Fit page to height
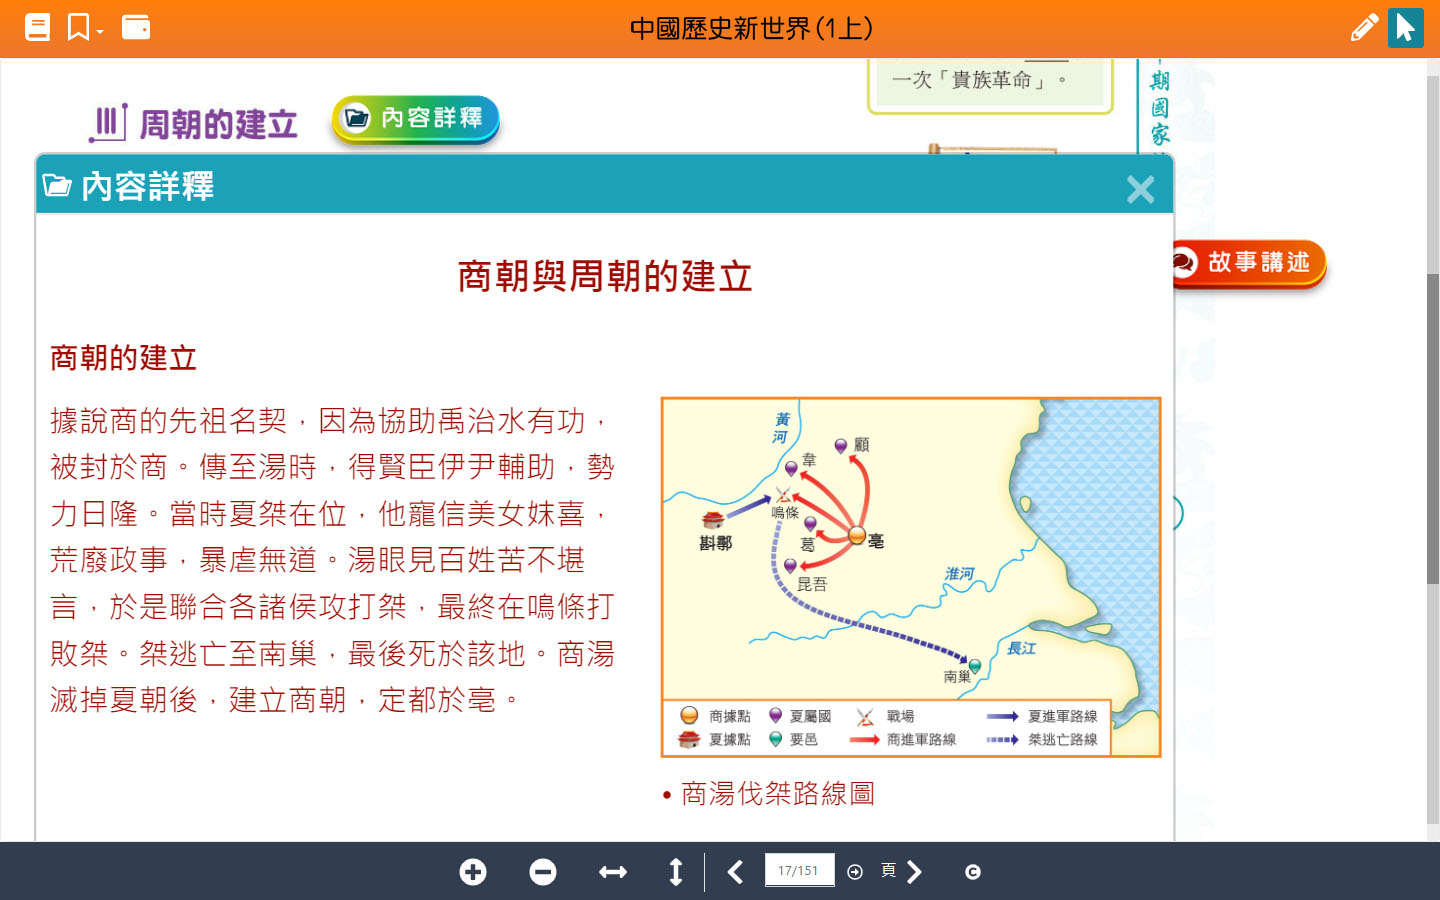1440x900 pixels. coord(676,872)
